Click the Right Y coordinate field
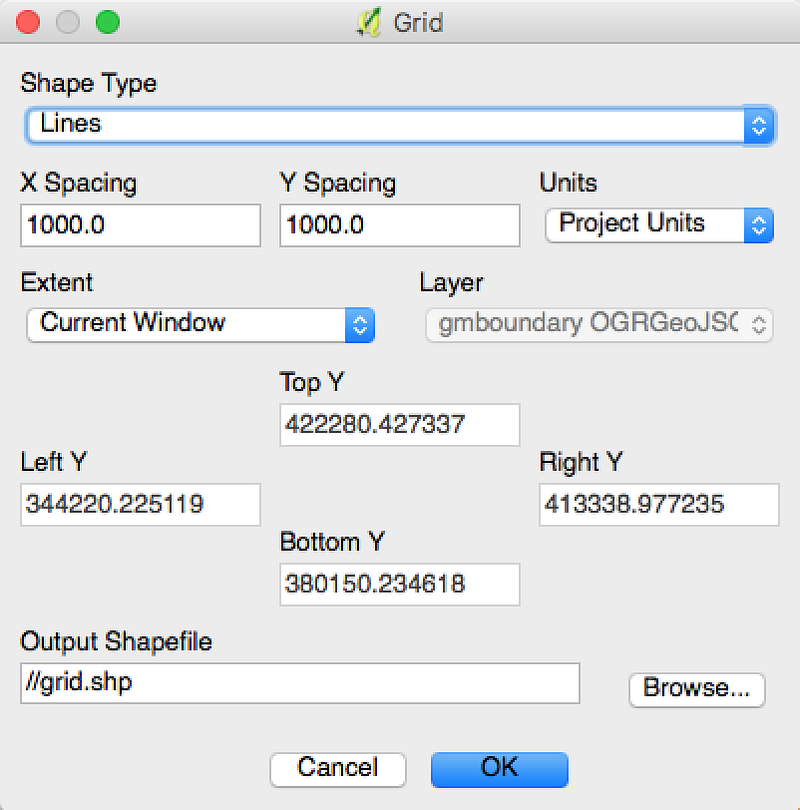 point(659,505)
